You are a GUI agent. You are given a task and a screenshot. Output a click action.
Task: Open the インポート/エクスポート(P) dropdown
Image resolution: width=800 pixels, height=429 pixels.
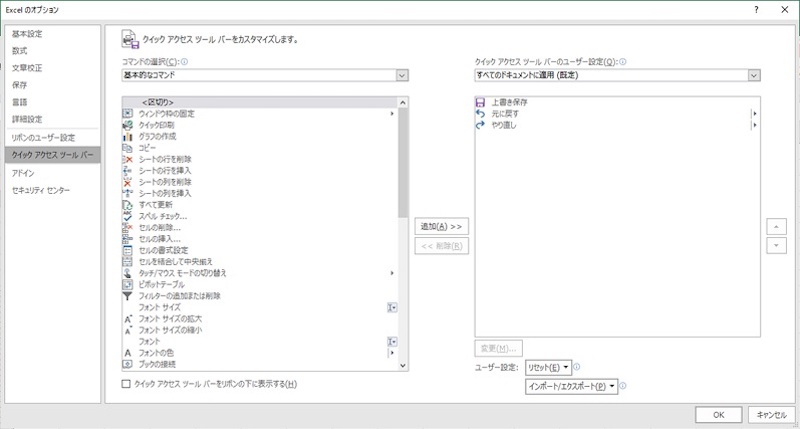(x=571, y=387)
